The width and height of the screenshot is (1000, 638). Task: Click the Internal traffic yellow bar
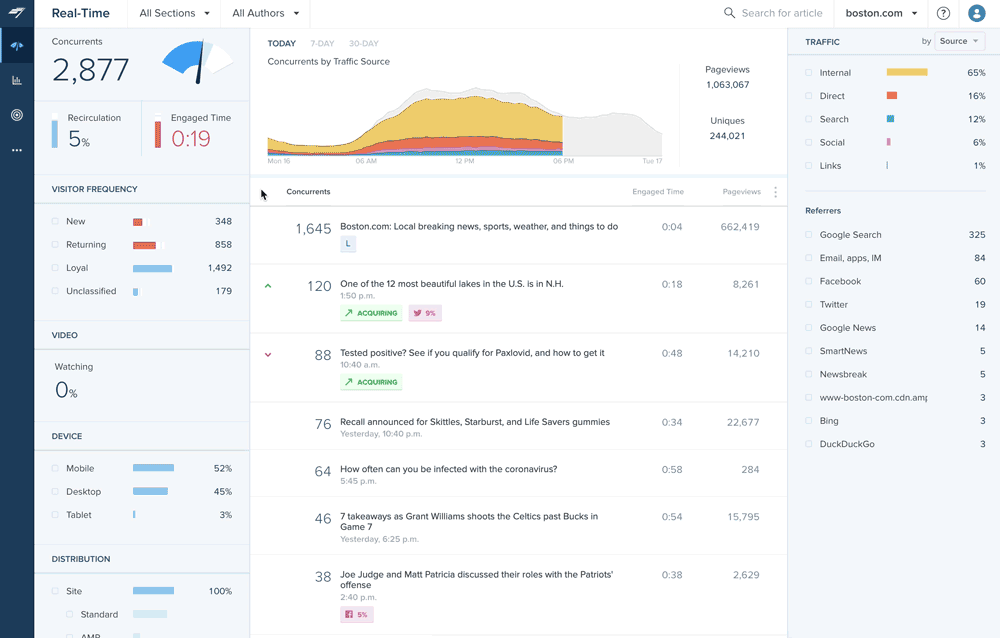(x=907, y=73)
